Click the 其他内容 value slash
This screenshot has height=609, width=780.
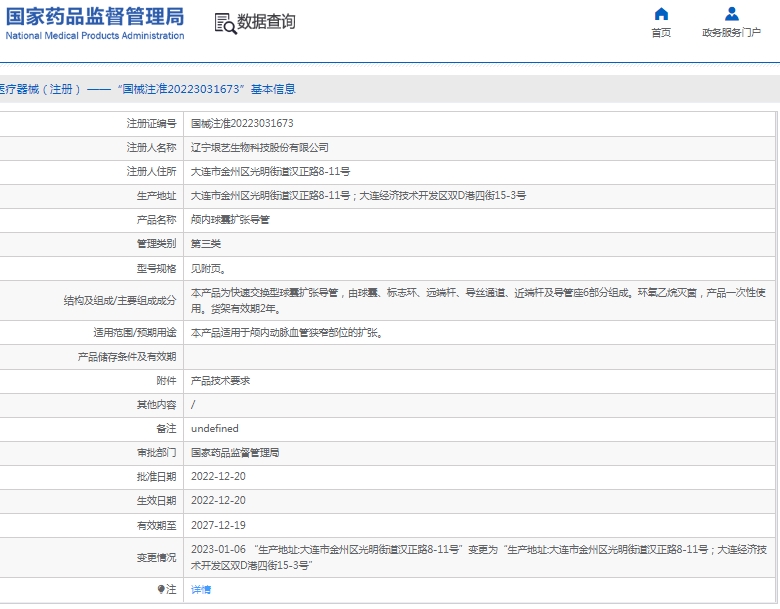click(x=193, y=405)
